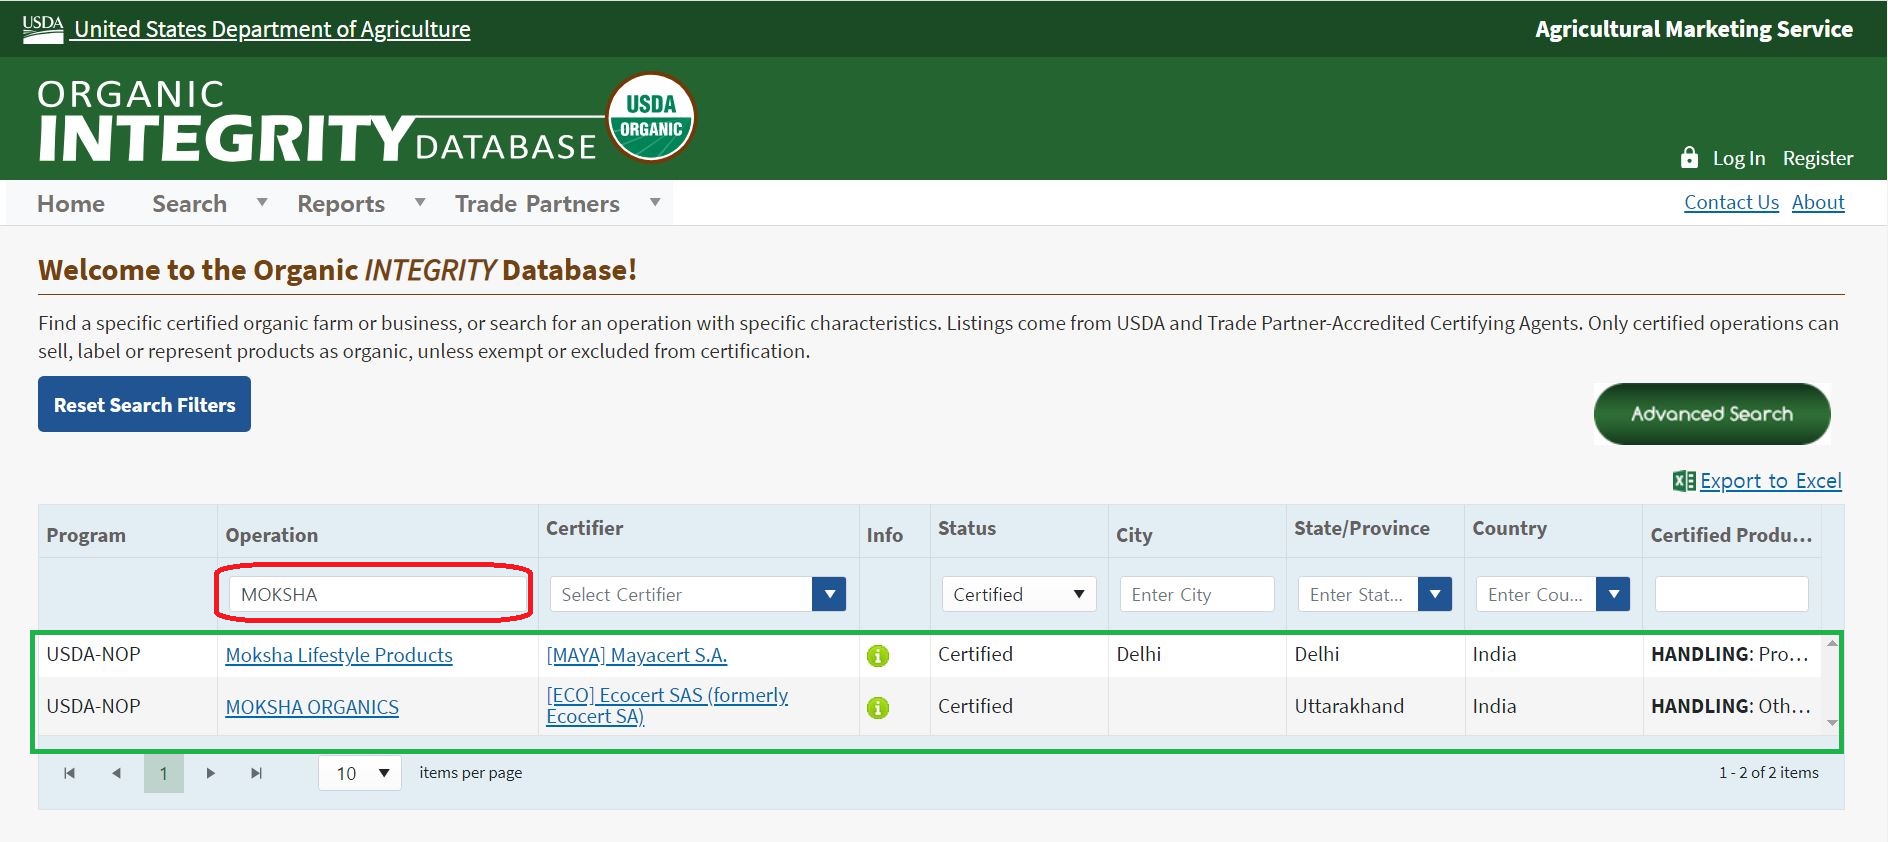Change the items per page dropdown
Viewport: 1888px width, 842px height.
360,773
